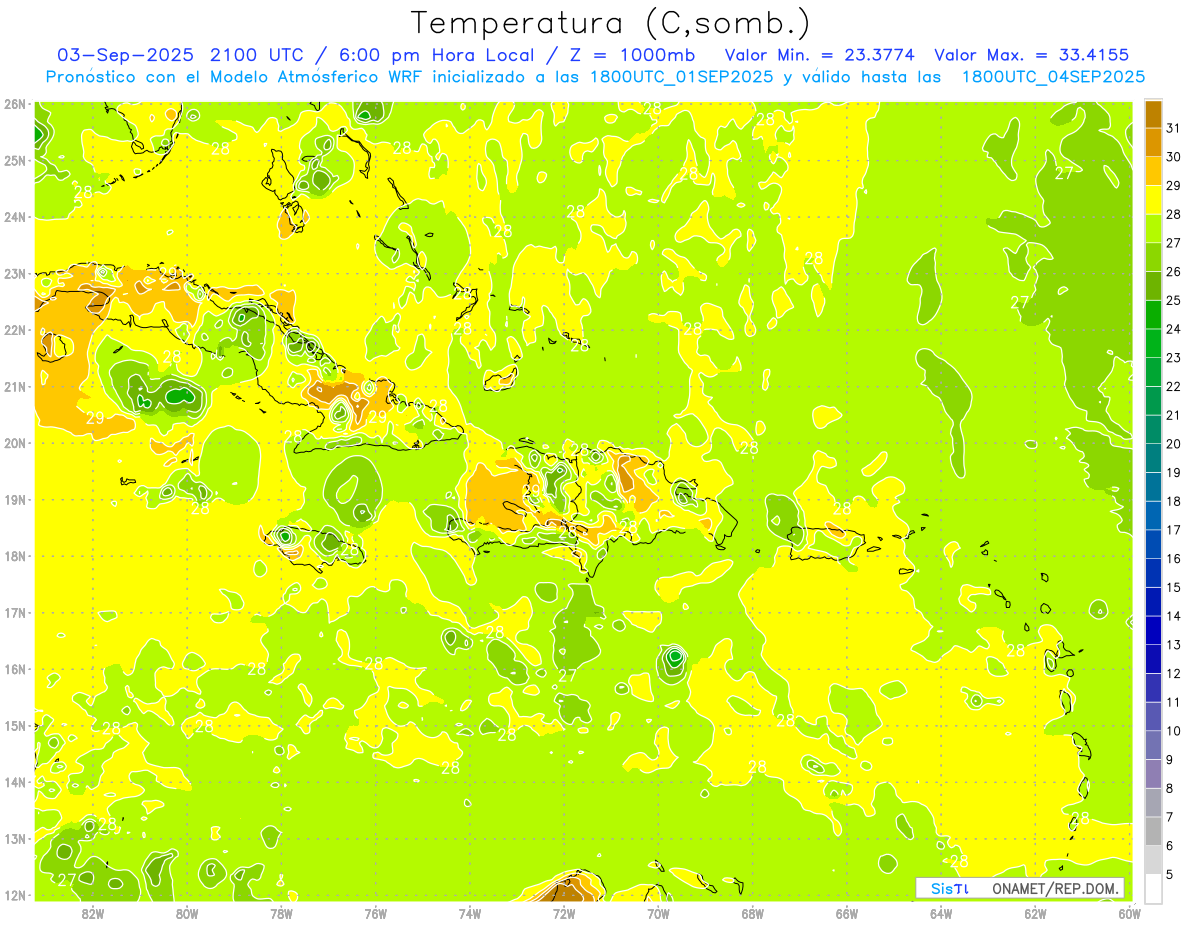Click the 26N latitude axis label
The image size is (1200, 927).
pos(14,104)
